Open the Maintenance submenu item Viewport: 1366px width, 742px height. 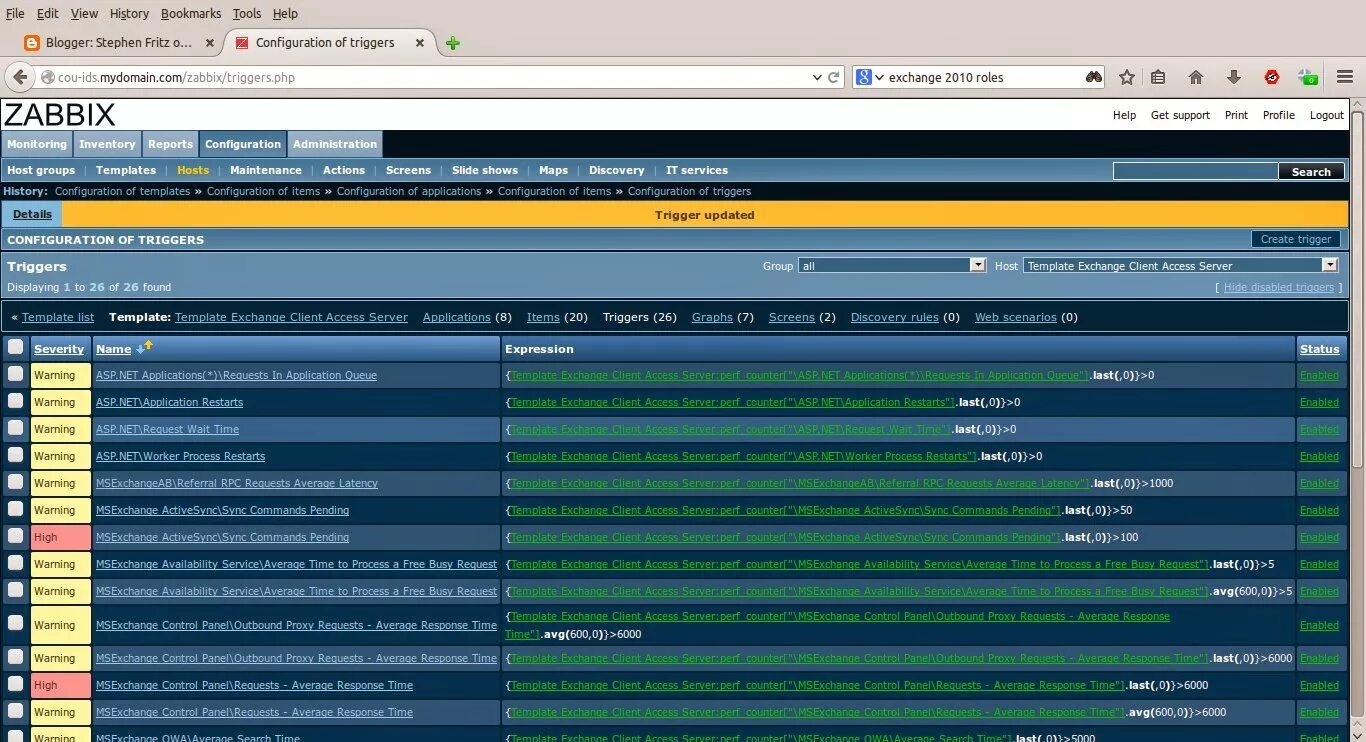[266, 170]
